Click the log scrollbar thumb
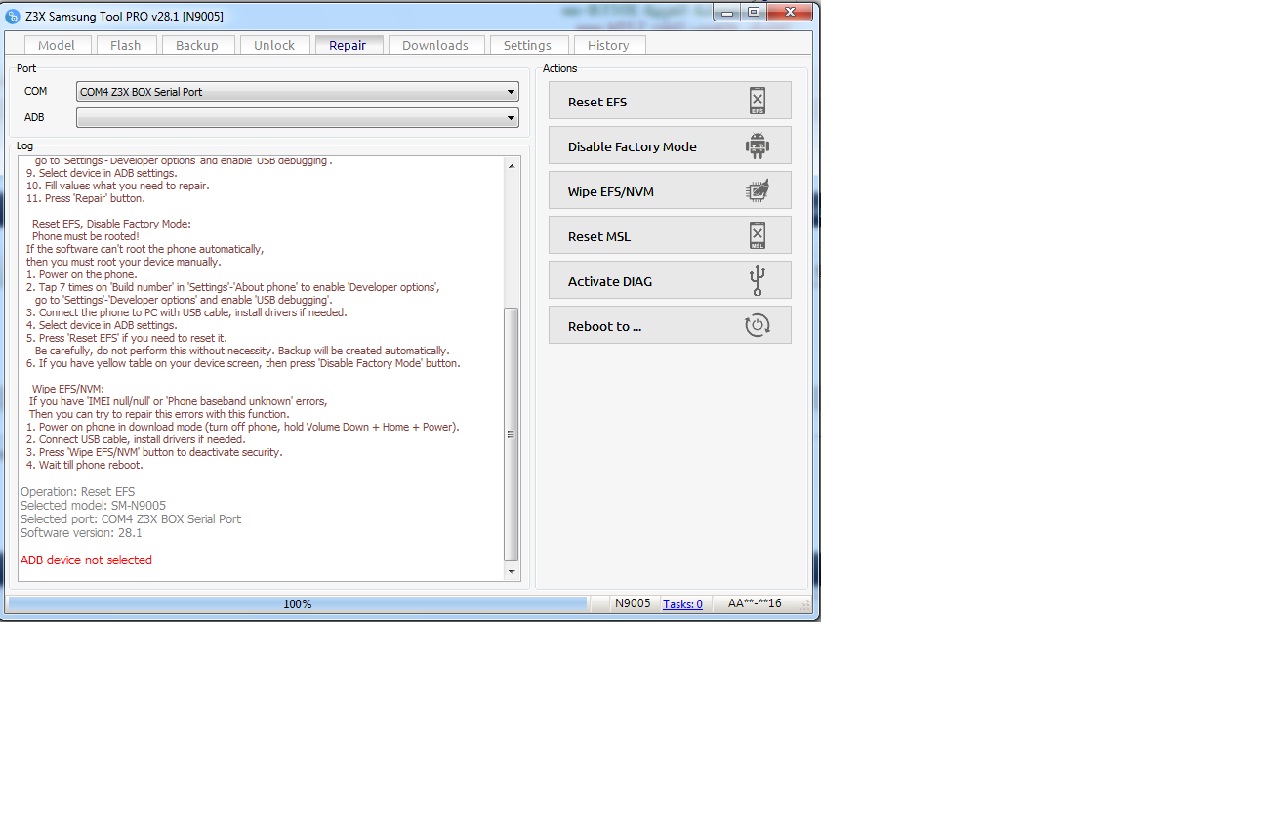The image size is (1274, 838). (x=512, y=434)
